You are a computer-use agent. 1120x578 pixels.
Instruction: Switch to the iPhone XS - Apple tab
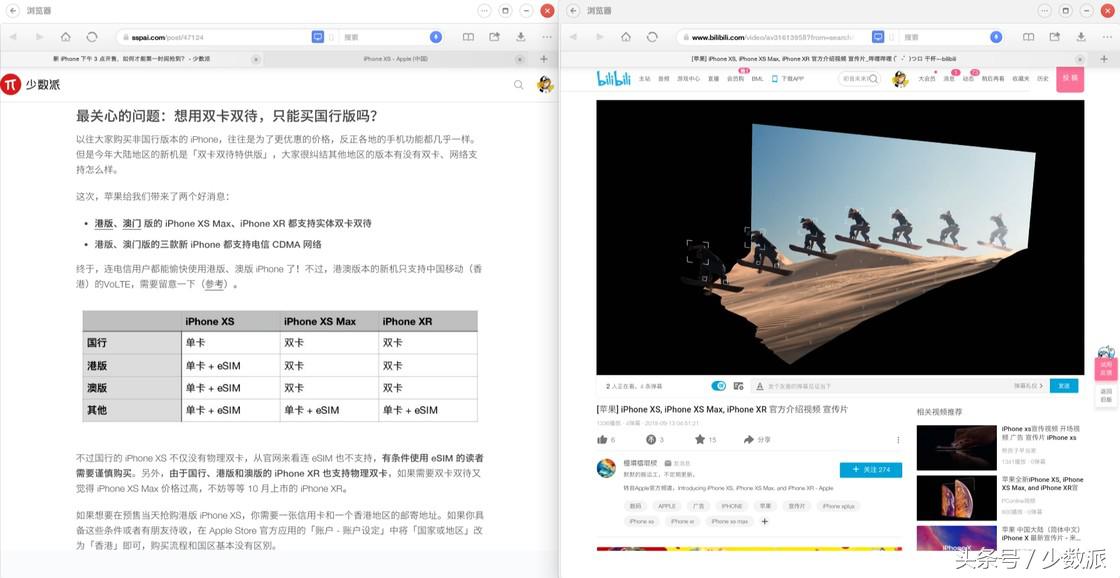coord(400,60)
